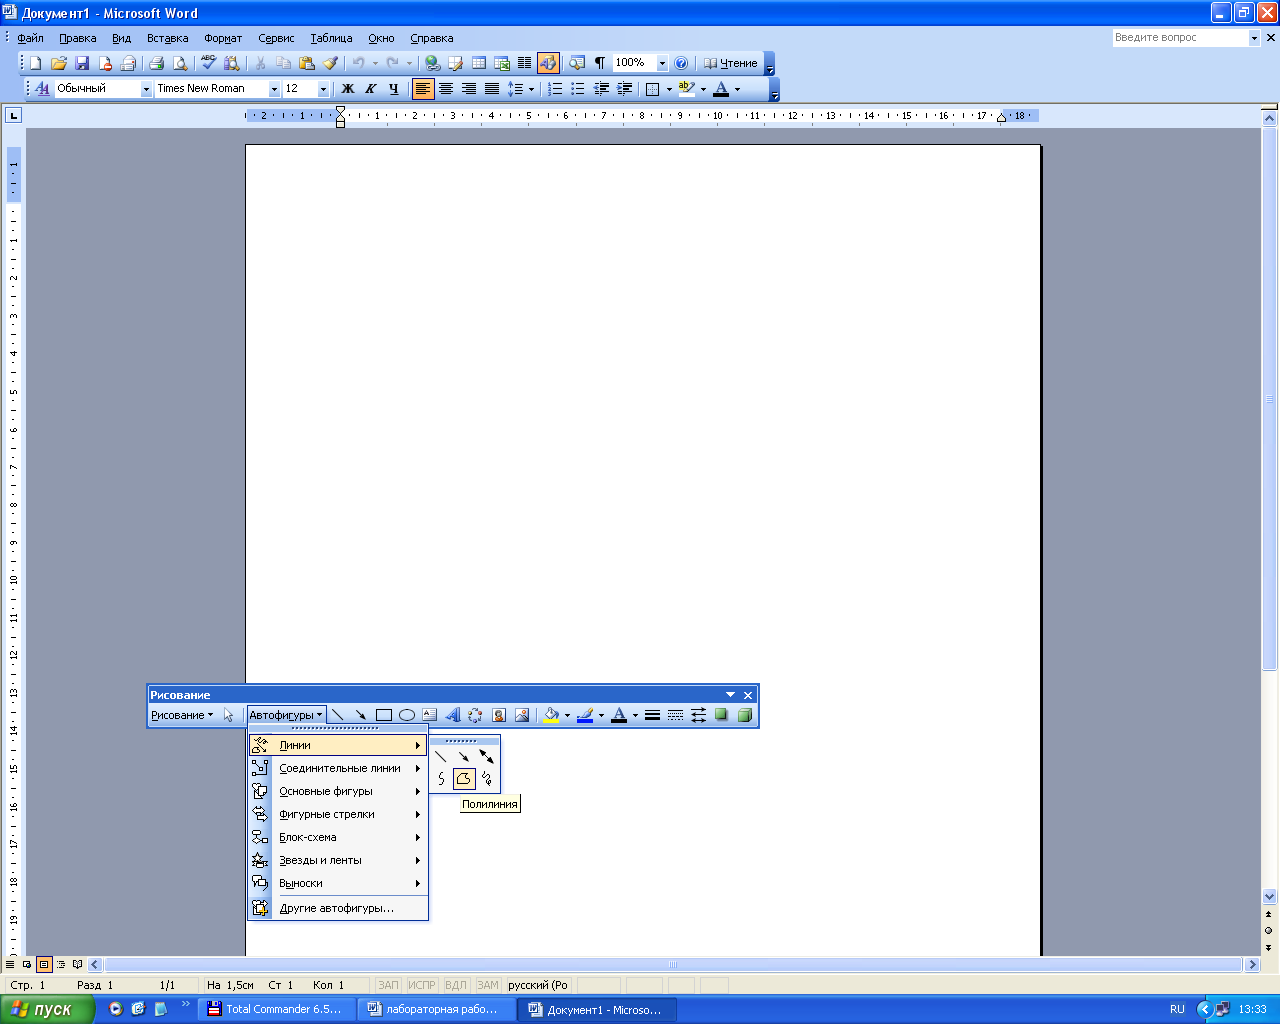Toggle bulleted list

[578, 89]
